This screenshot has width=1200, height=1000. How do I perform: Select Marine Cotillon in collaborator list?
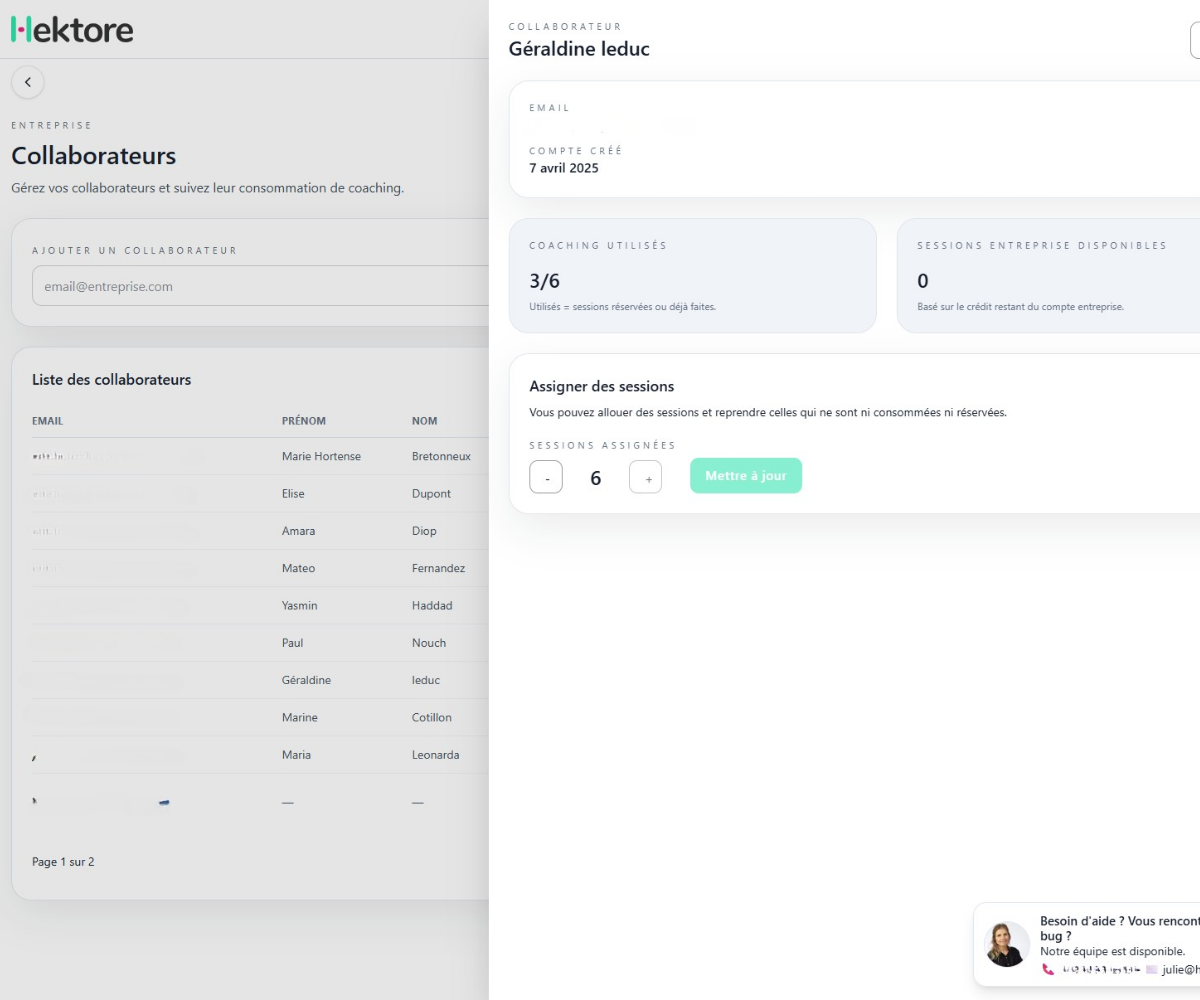click(299, 717)
